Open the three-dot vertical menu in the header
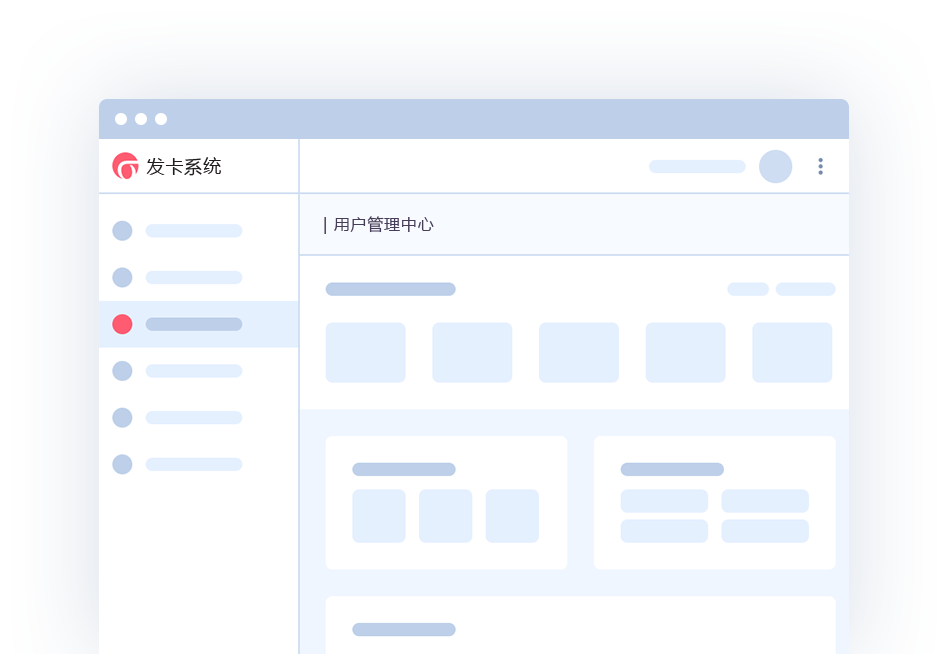The height and width of the screenshot is (654, 949). tap(820, 166)
